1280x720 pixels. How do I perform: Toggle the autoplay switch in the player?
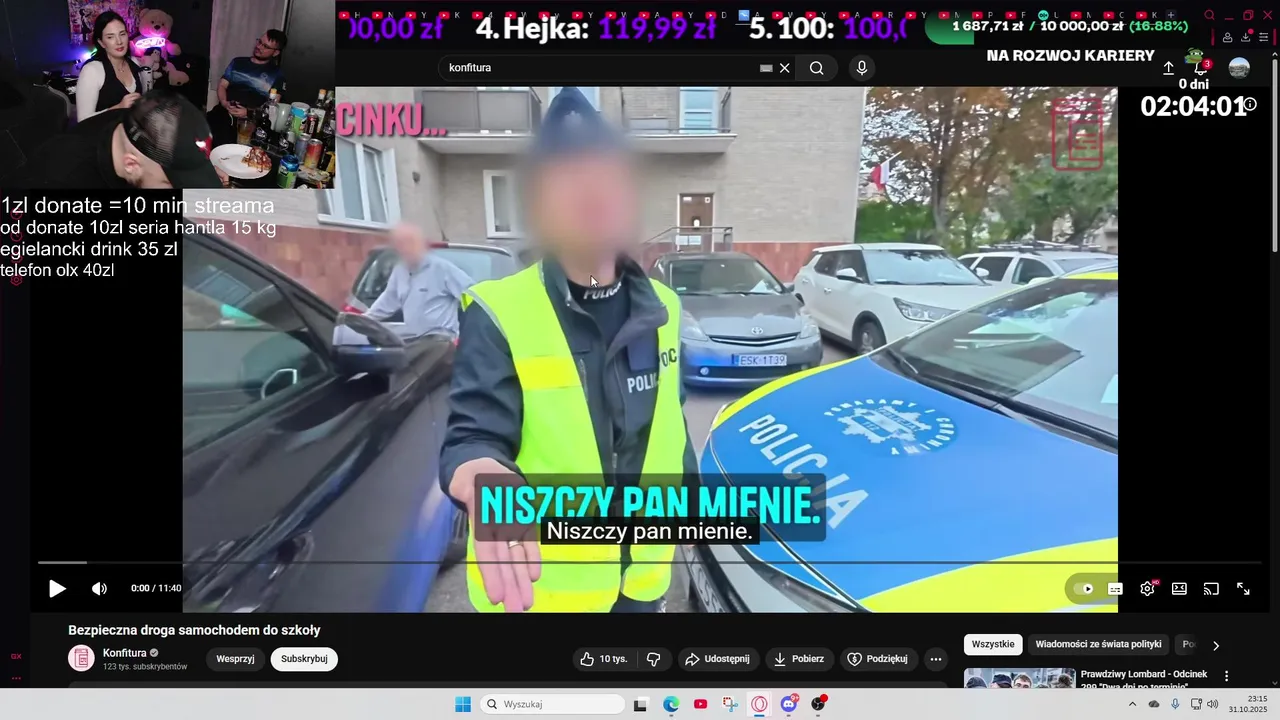[1083, 589]
